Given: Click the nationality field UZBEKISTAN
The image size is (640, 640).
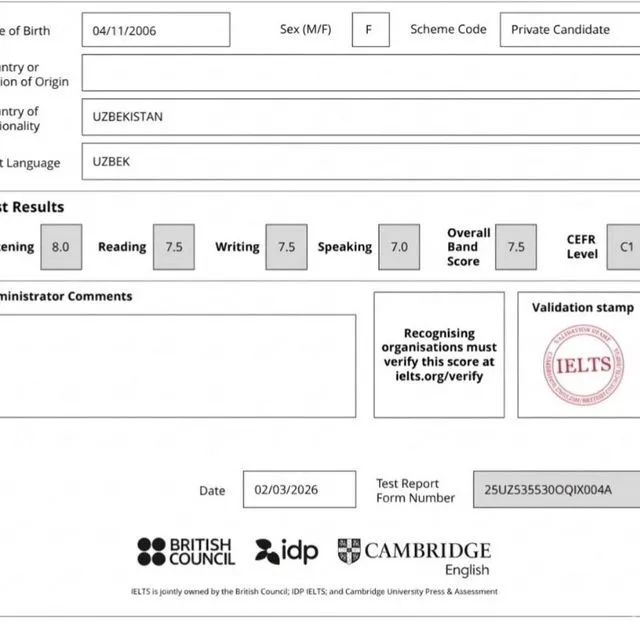Looking at the screenshot, I should coord(361,117).
